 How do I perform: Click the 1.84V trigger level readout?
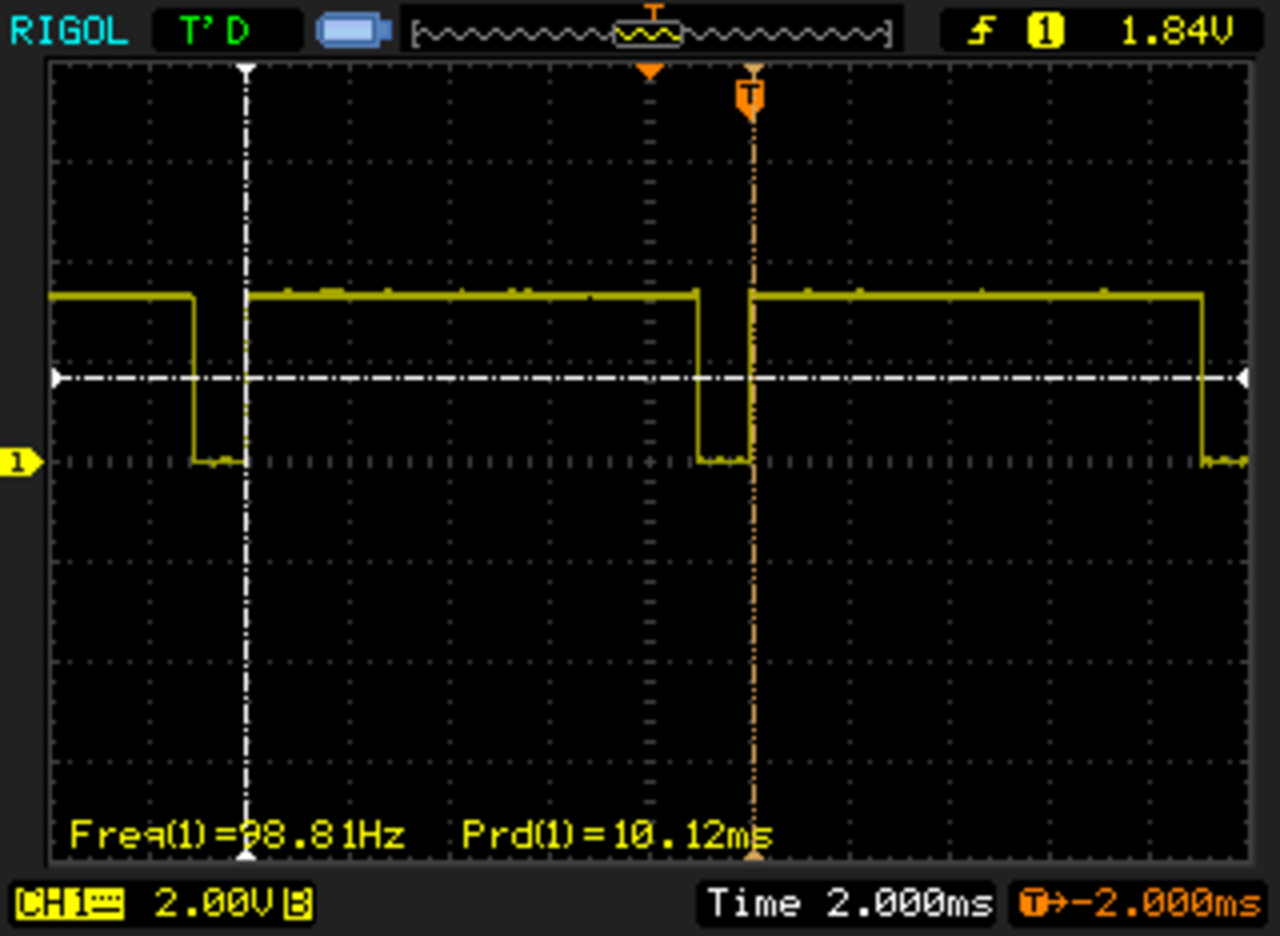[x=1176, y=32]
